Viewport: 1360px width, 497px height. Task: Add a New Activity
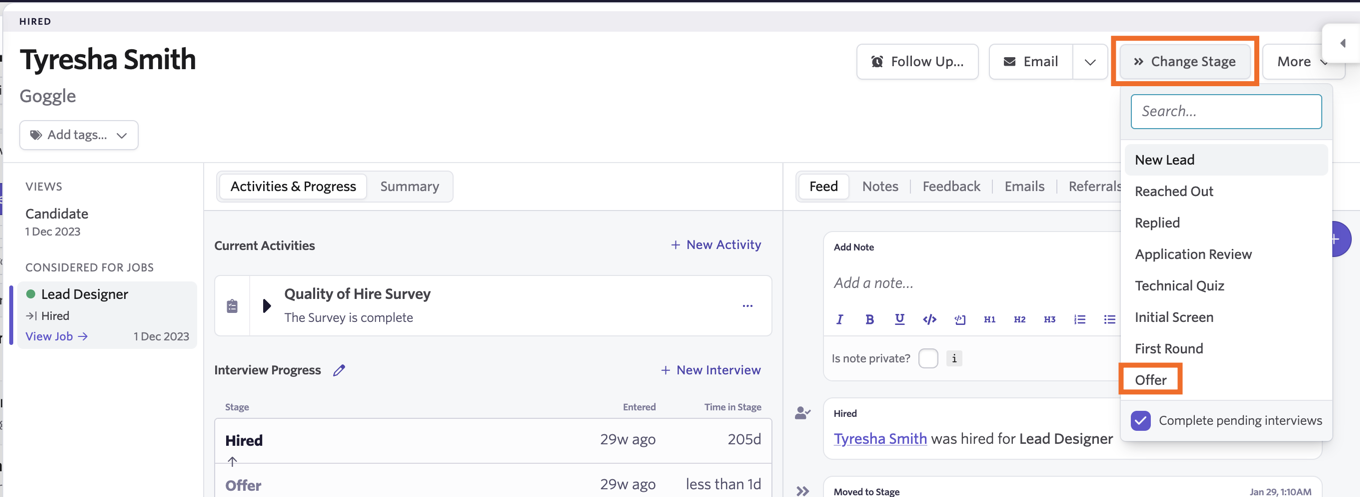coord(716,245)
